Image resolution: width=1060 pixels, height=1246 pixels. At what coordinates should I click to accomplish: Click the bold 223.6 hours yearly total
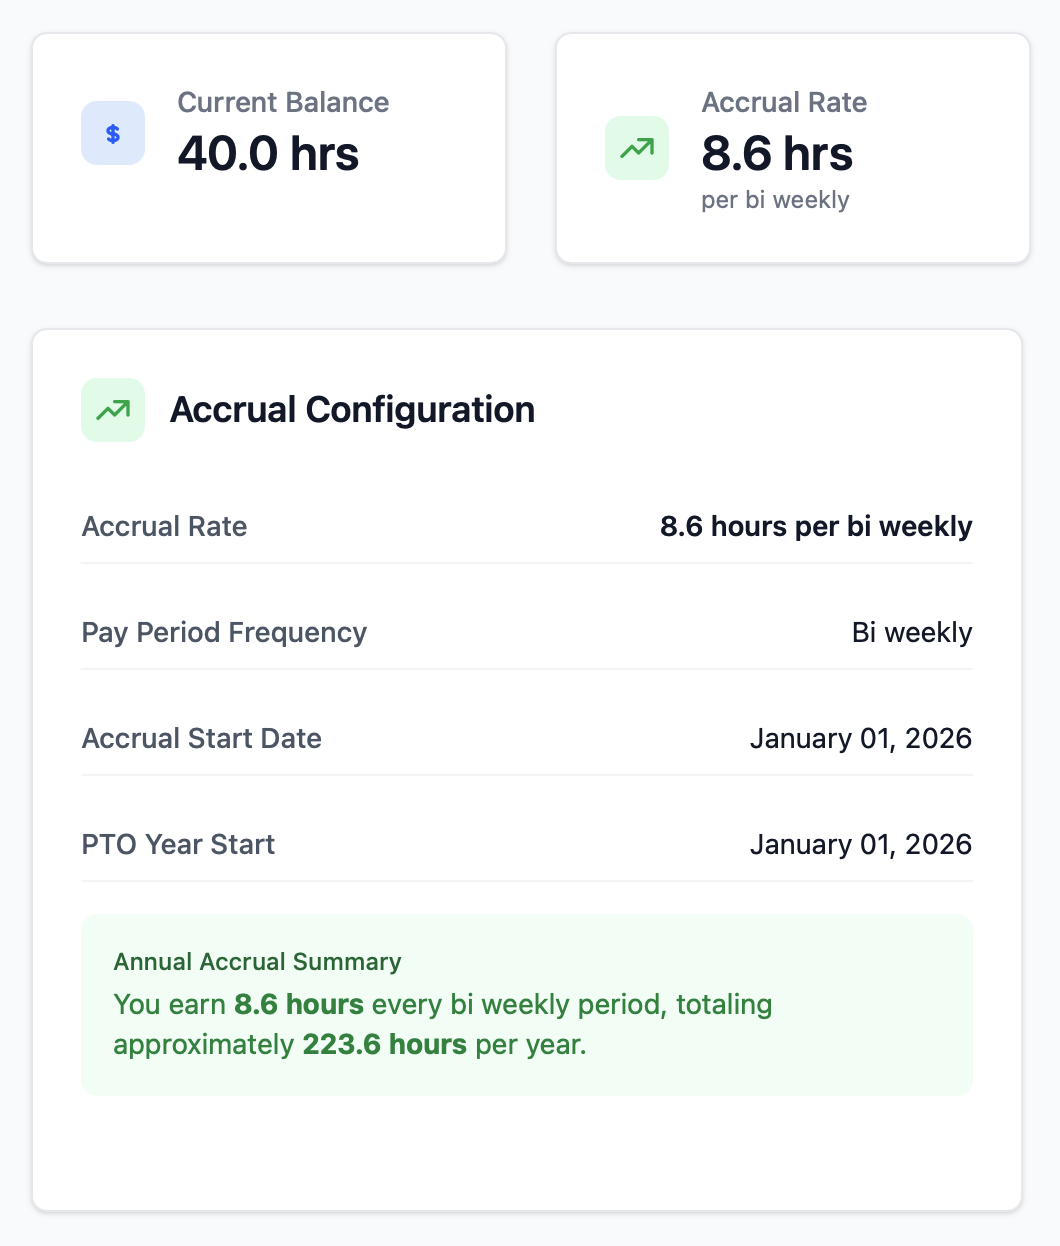385,1045
